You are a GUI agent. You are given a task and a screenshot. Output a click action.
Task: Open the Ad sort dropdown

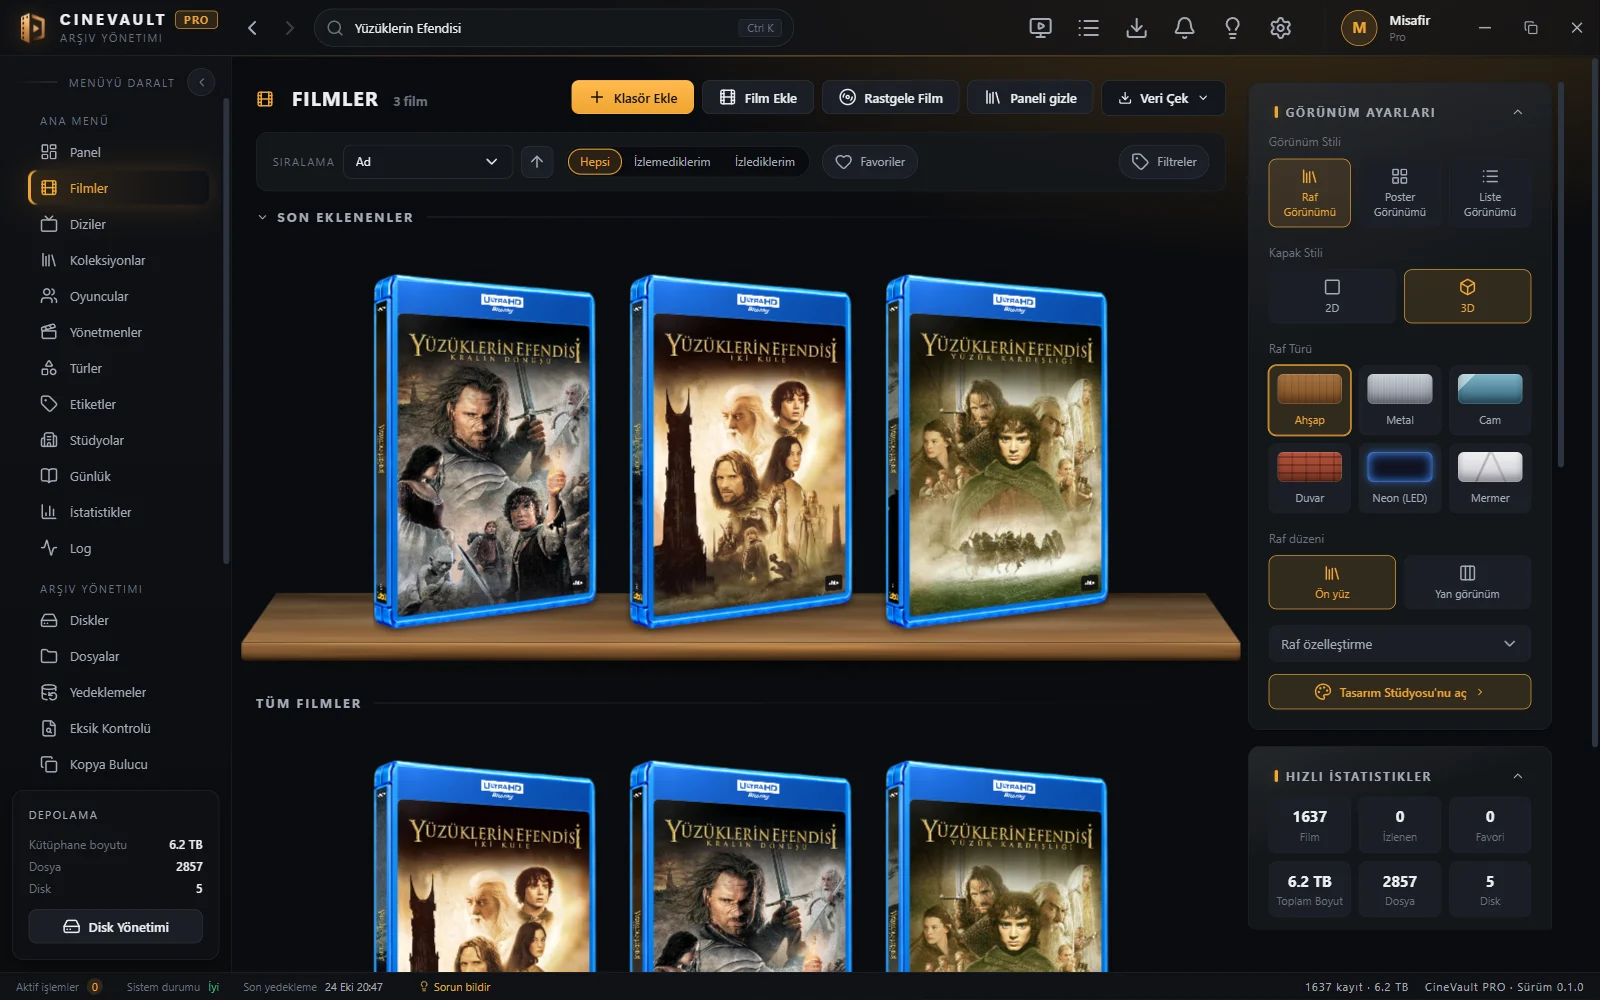pyautogui.click(x=427, y=162)
